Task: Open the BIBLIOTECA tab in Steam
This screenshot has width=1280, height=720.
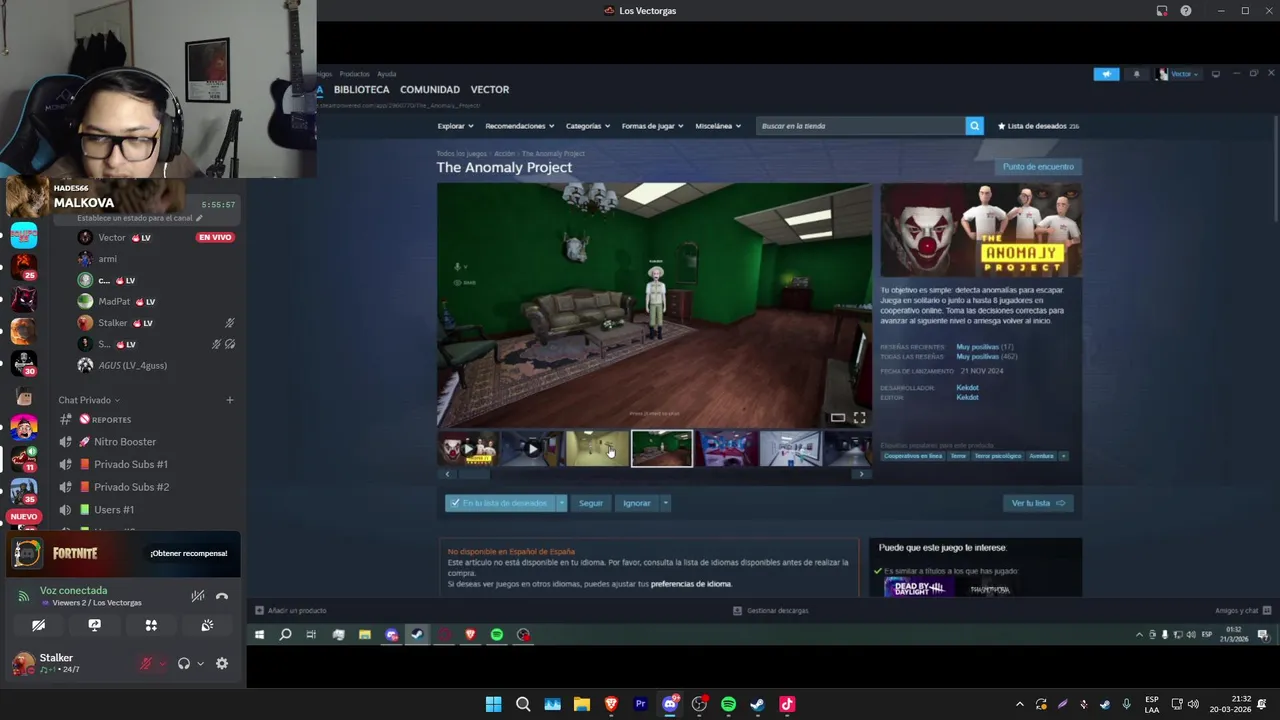Action: pyautogui.click(x=361, y=90)
